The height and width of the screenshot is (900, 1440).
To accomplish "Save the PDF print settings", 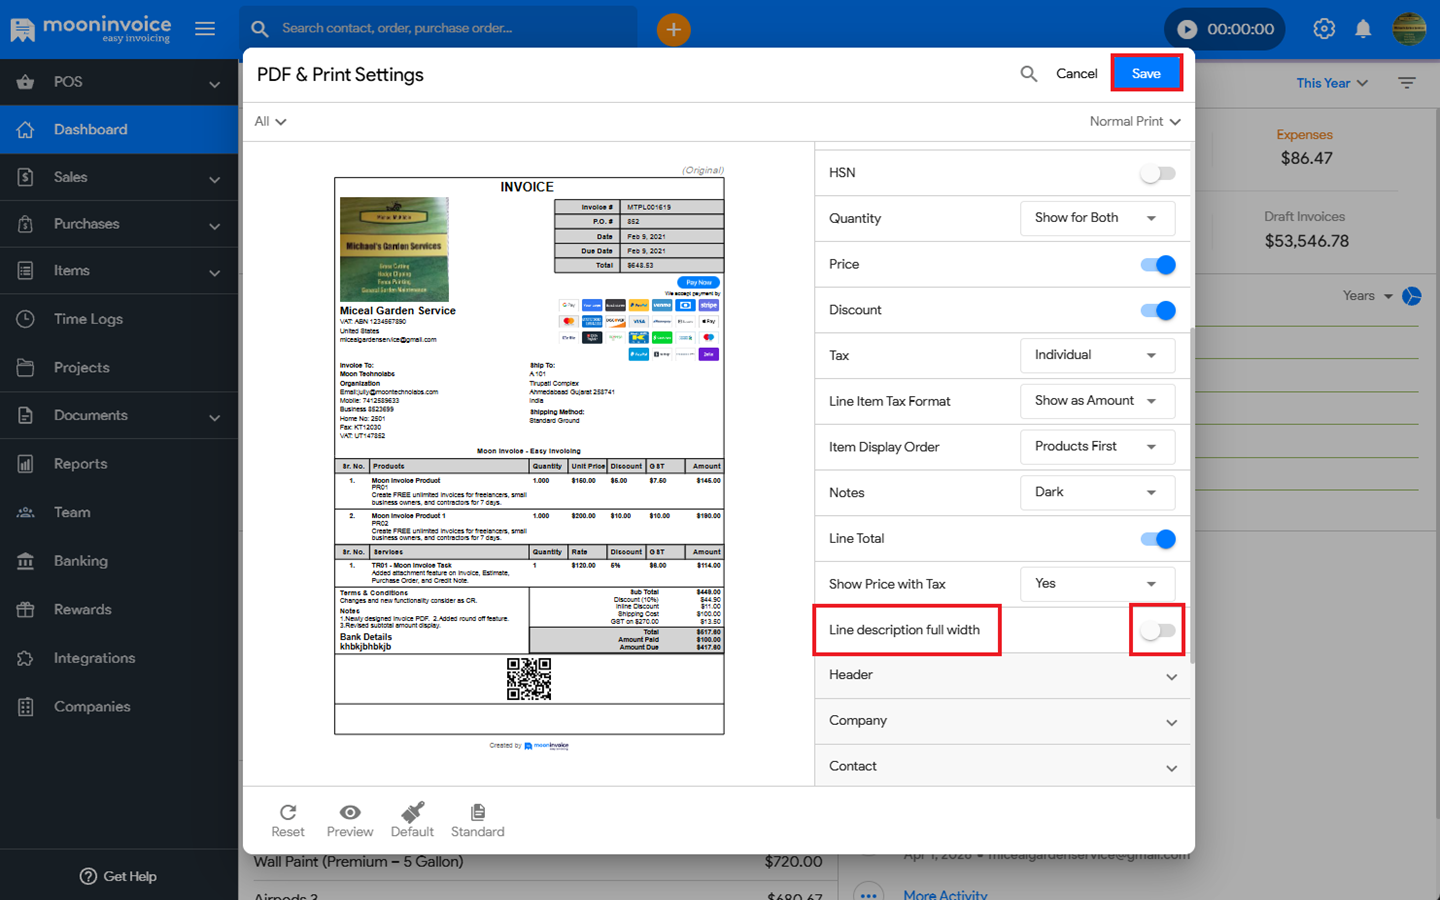I will point(1146,74).
